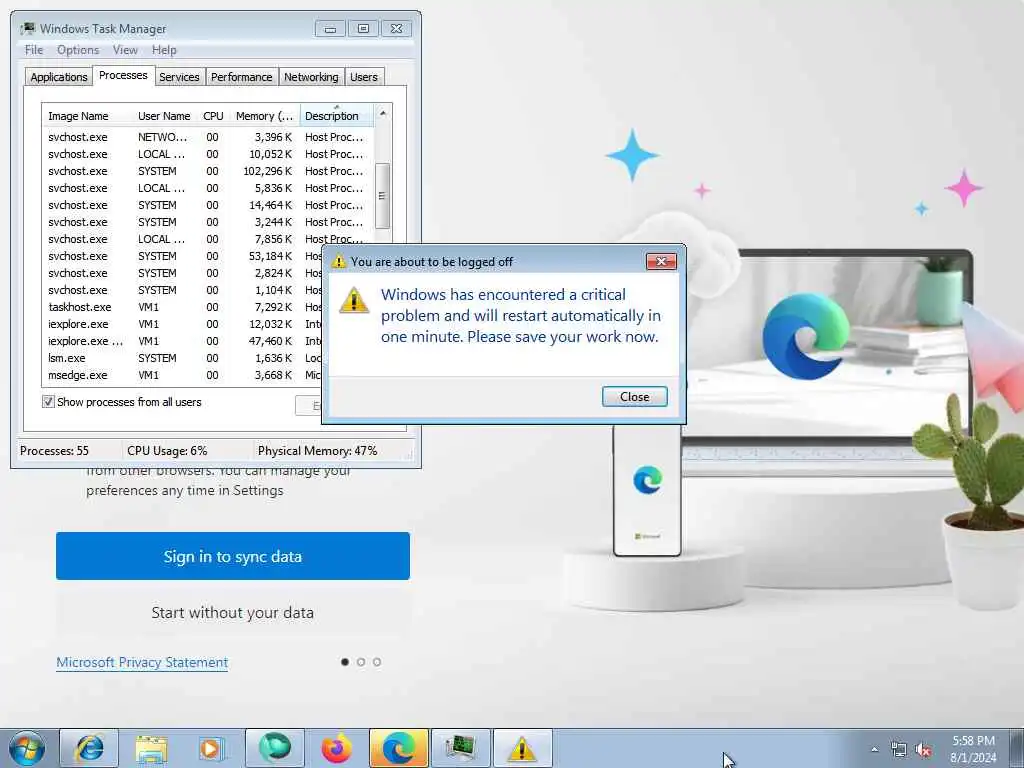Click the muted volume tray icon

coord(923,750)
